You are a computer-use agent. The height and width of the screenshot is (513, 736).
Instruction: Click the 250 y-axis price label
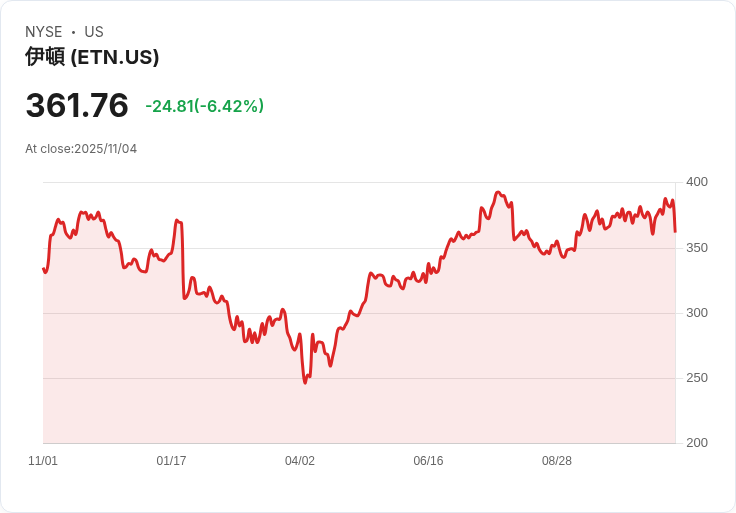(x=697, y=378)
